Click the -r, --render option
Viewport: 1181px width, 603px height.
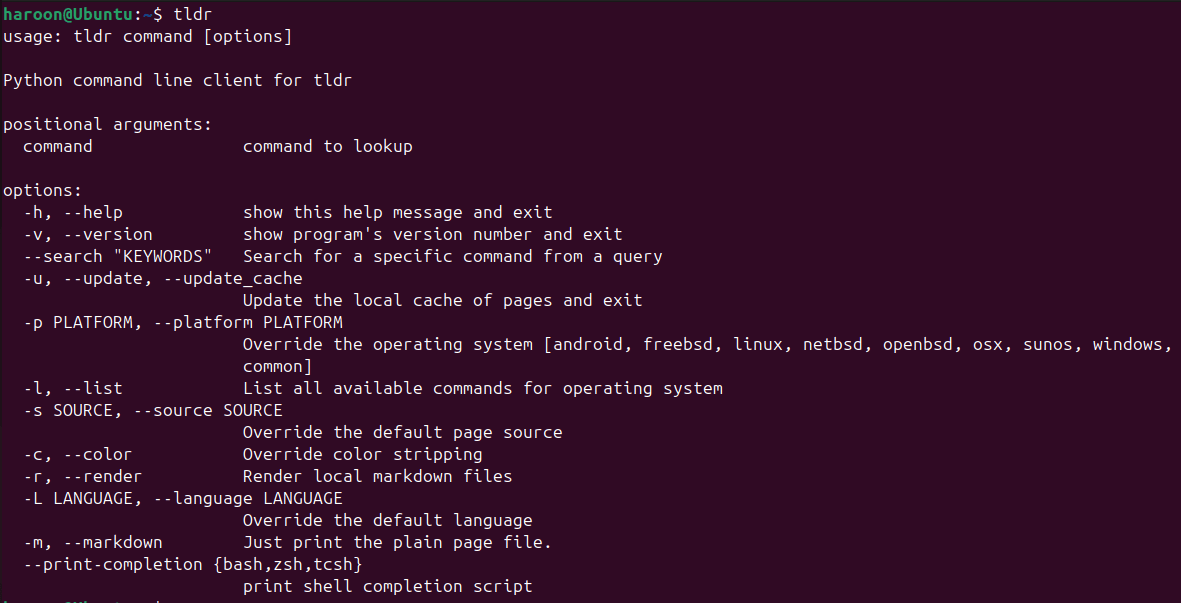83,477
